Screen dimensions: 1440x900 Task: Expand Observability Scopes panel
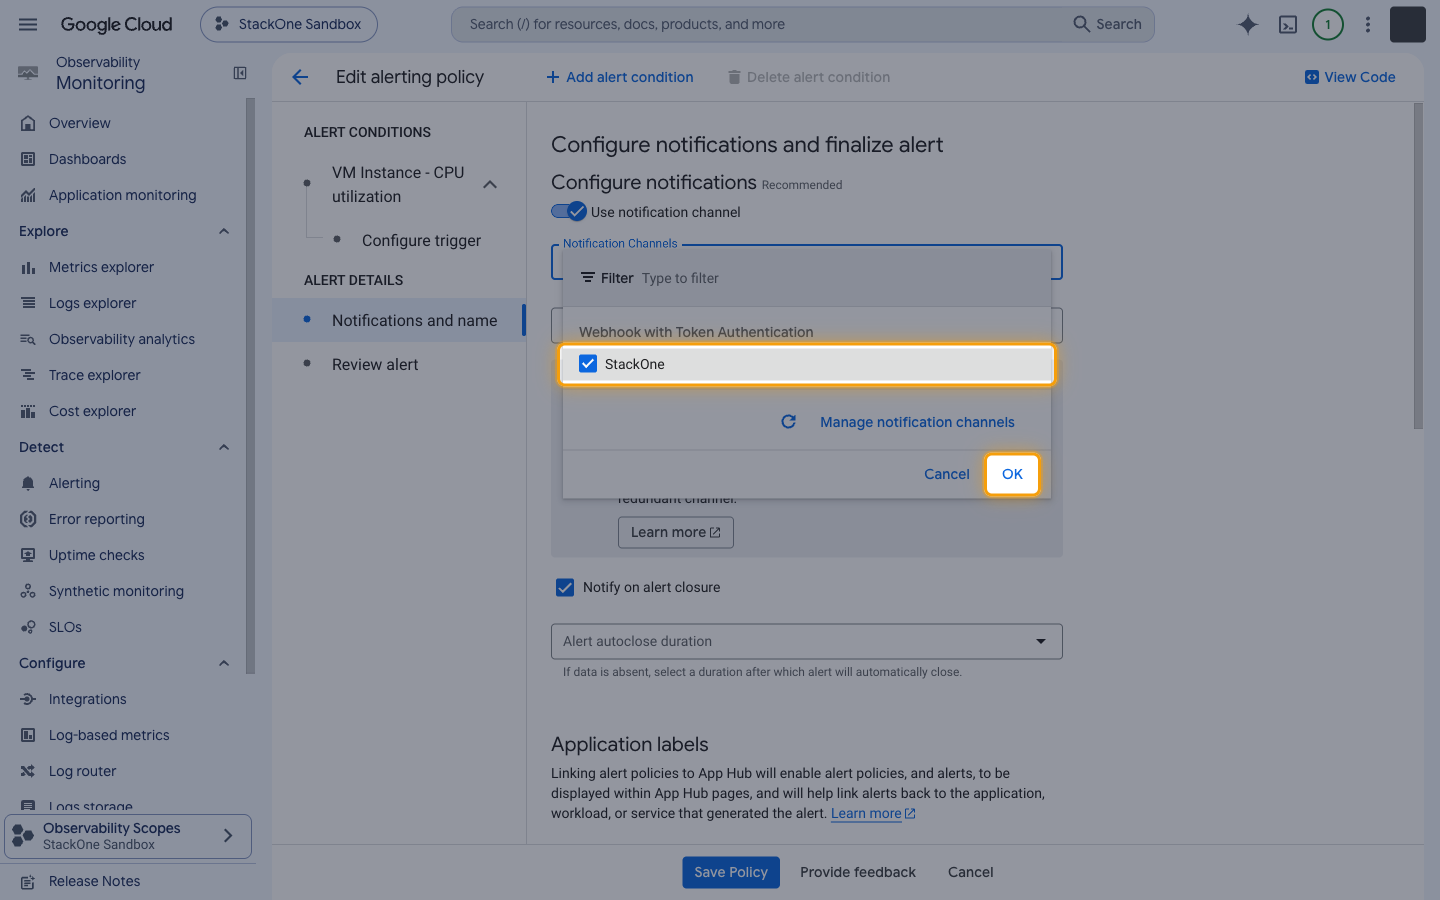128,836
